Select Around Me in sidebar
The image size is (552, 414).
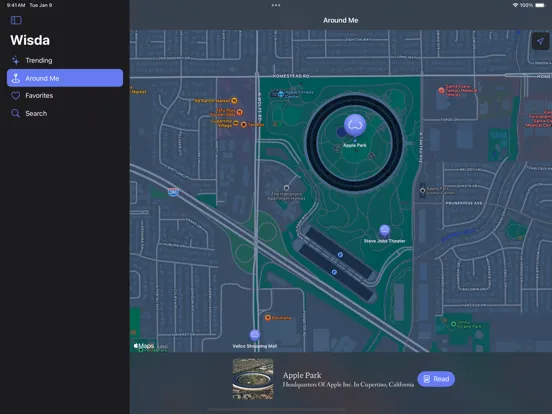pyautogui.click(x=65, y=78)
